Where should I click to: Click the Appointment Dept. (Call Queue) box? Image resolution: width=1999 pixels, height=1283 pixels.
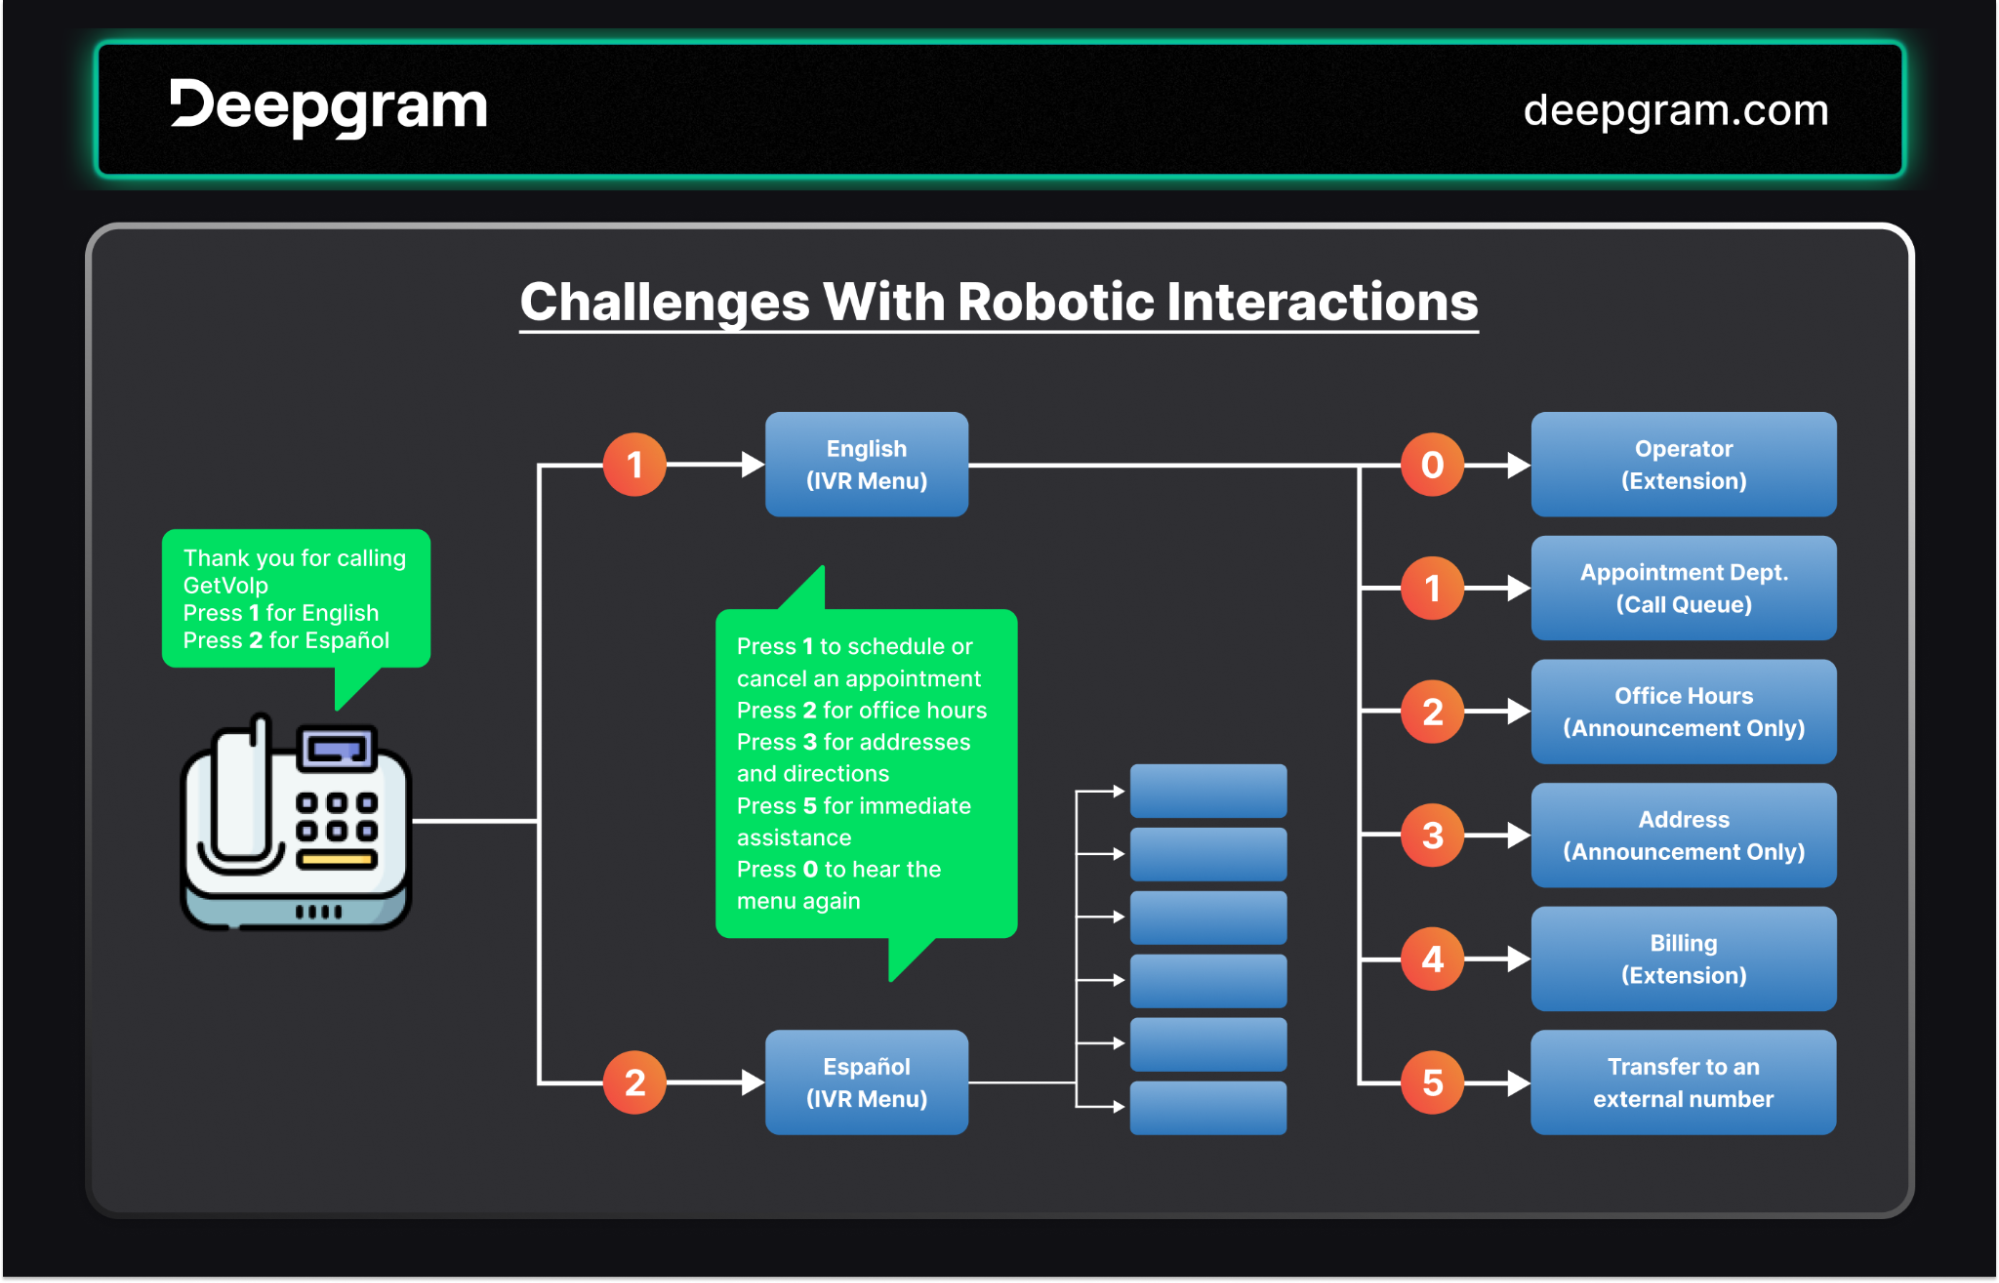[x=1683, y=588]
